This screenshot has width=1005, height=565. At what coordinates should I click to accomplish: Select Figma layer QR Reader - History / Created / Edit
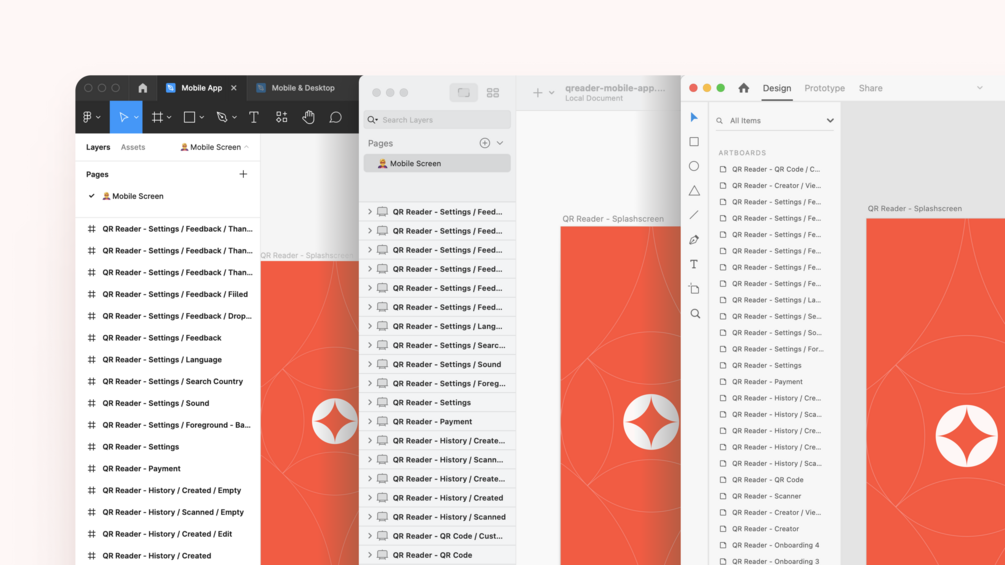[168, 534]
